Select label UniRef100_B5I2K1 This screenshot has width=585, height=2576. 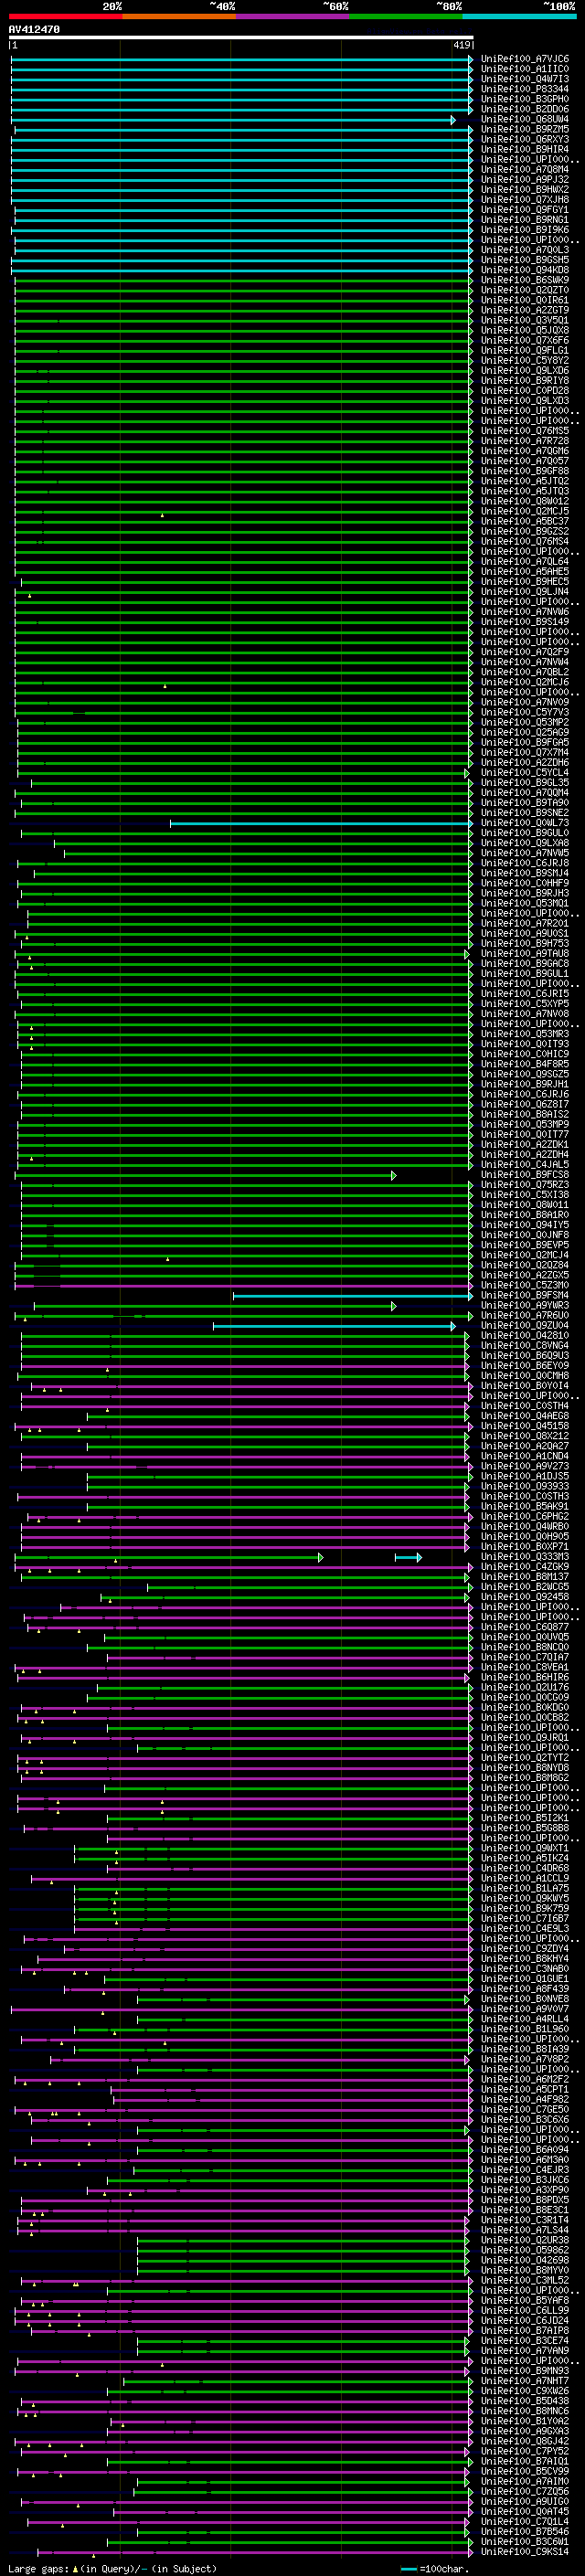click(525, 1818)
